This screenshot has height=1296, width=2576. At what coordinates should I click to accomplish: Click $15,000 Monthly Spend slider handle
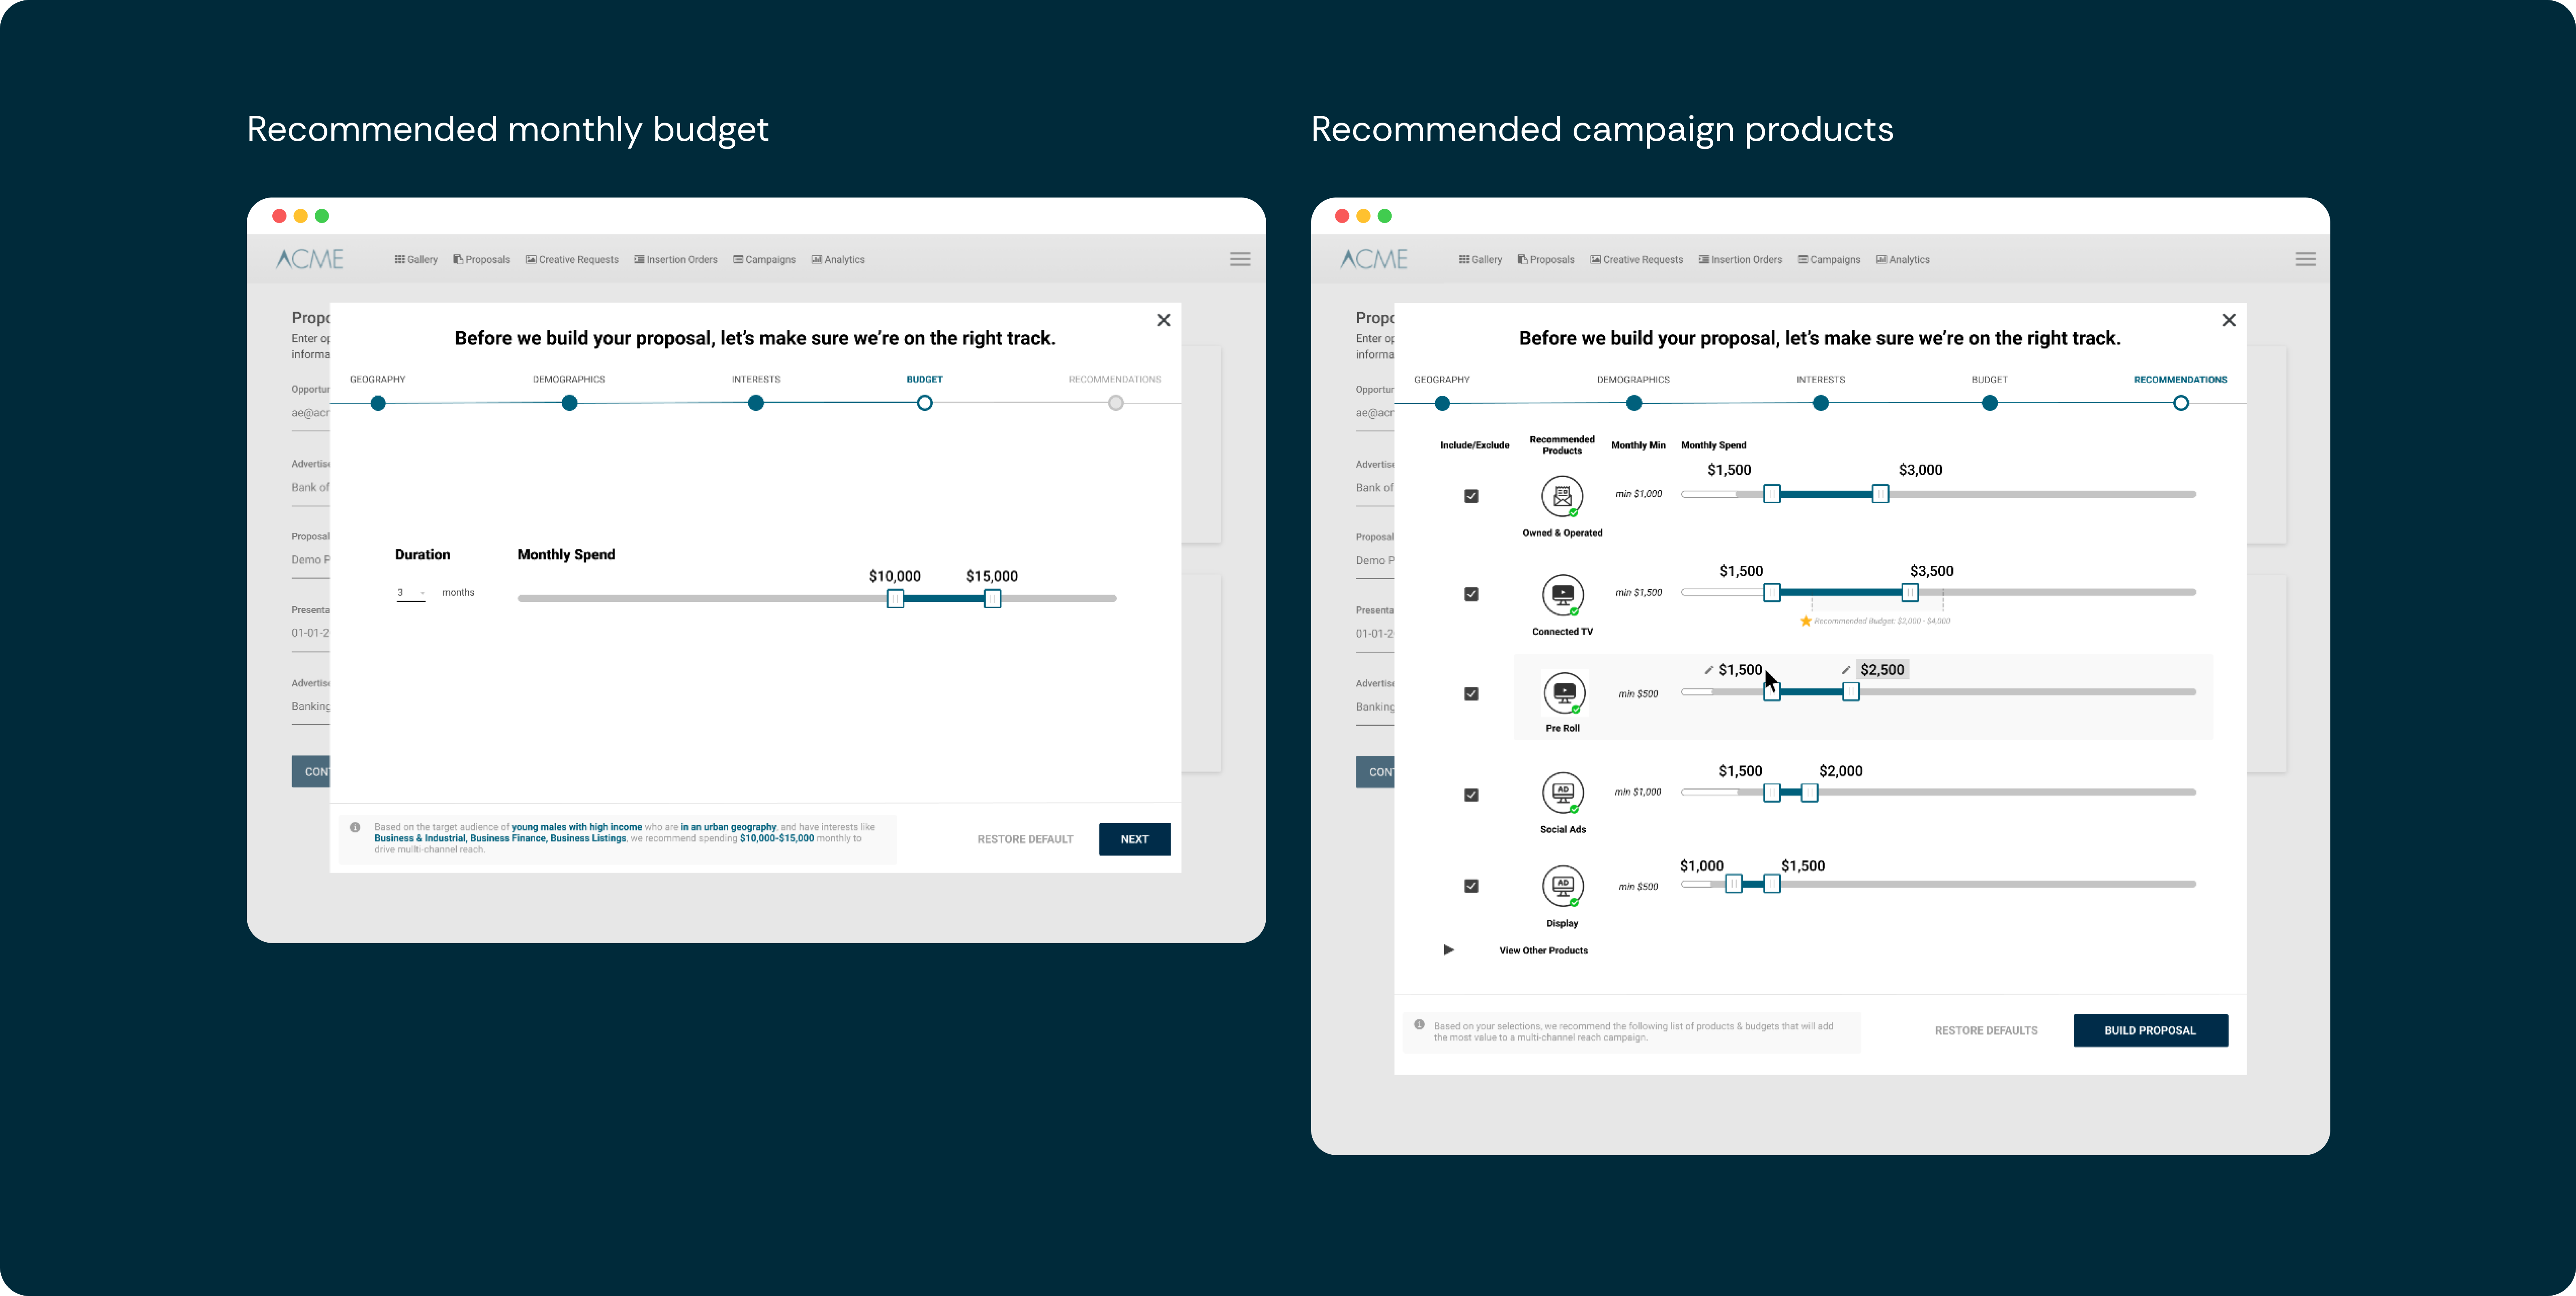[x=992, y=598]
